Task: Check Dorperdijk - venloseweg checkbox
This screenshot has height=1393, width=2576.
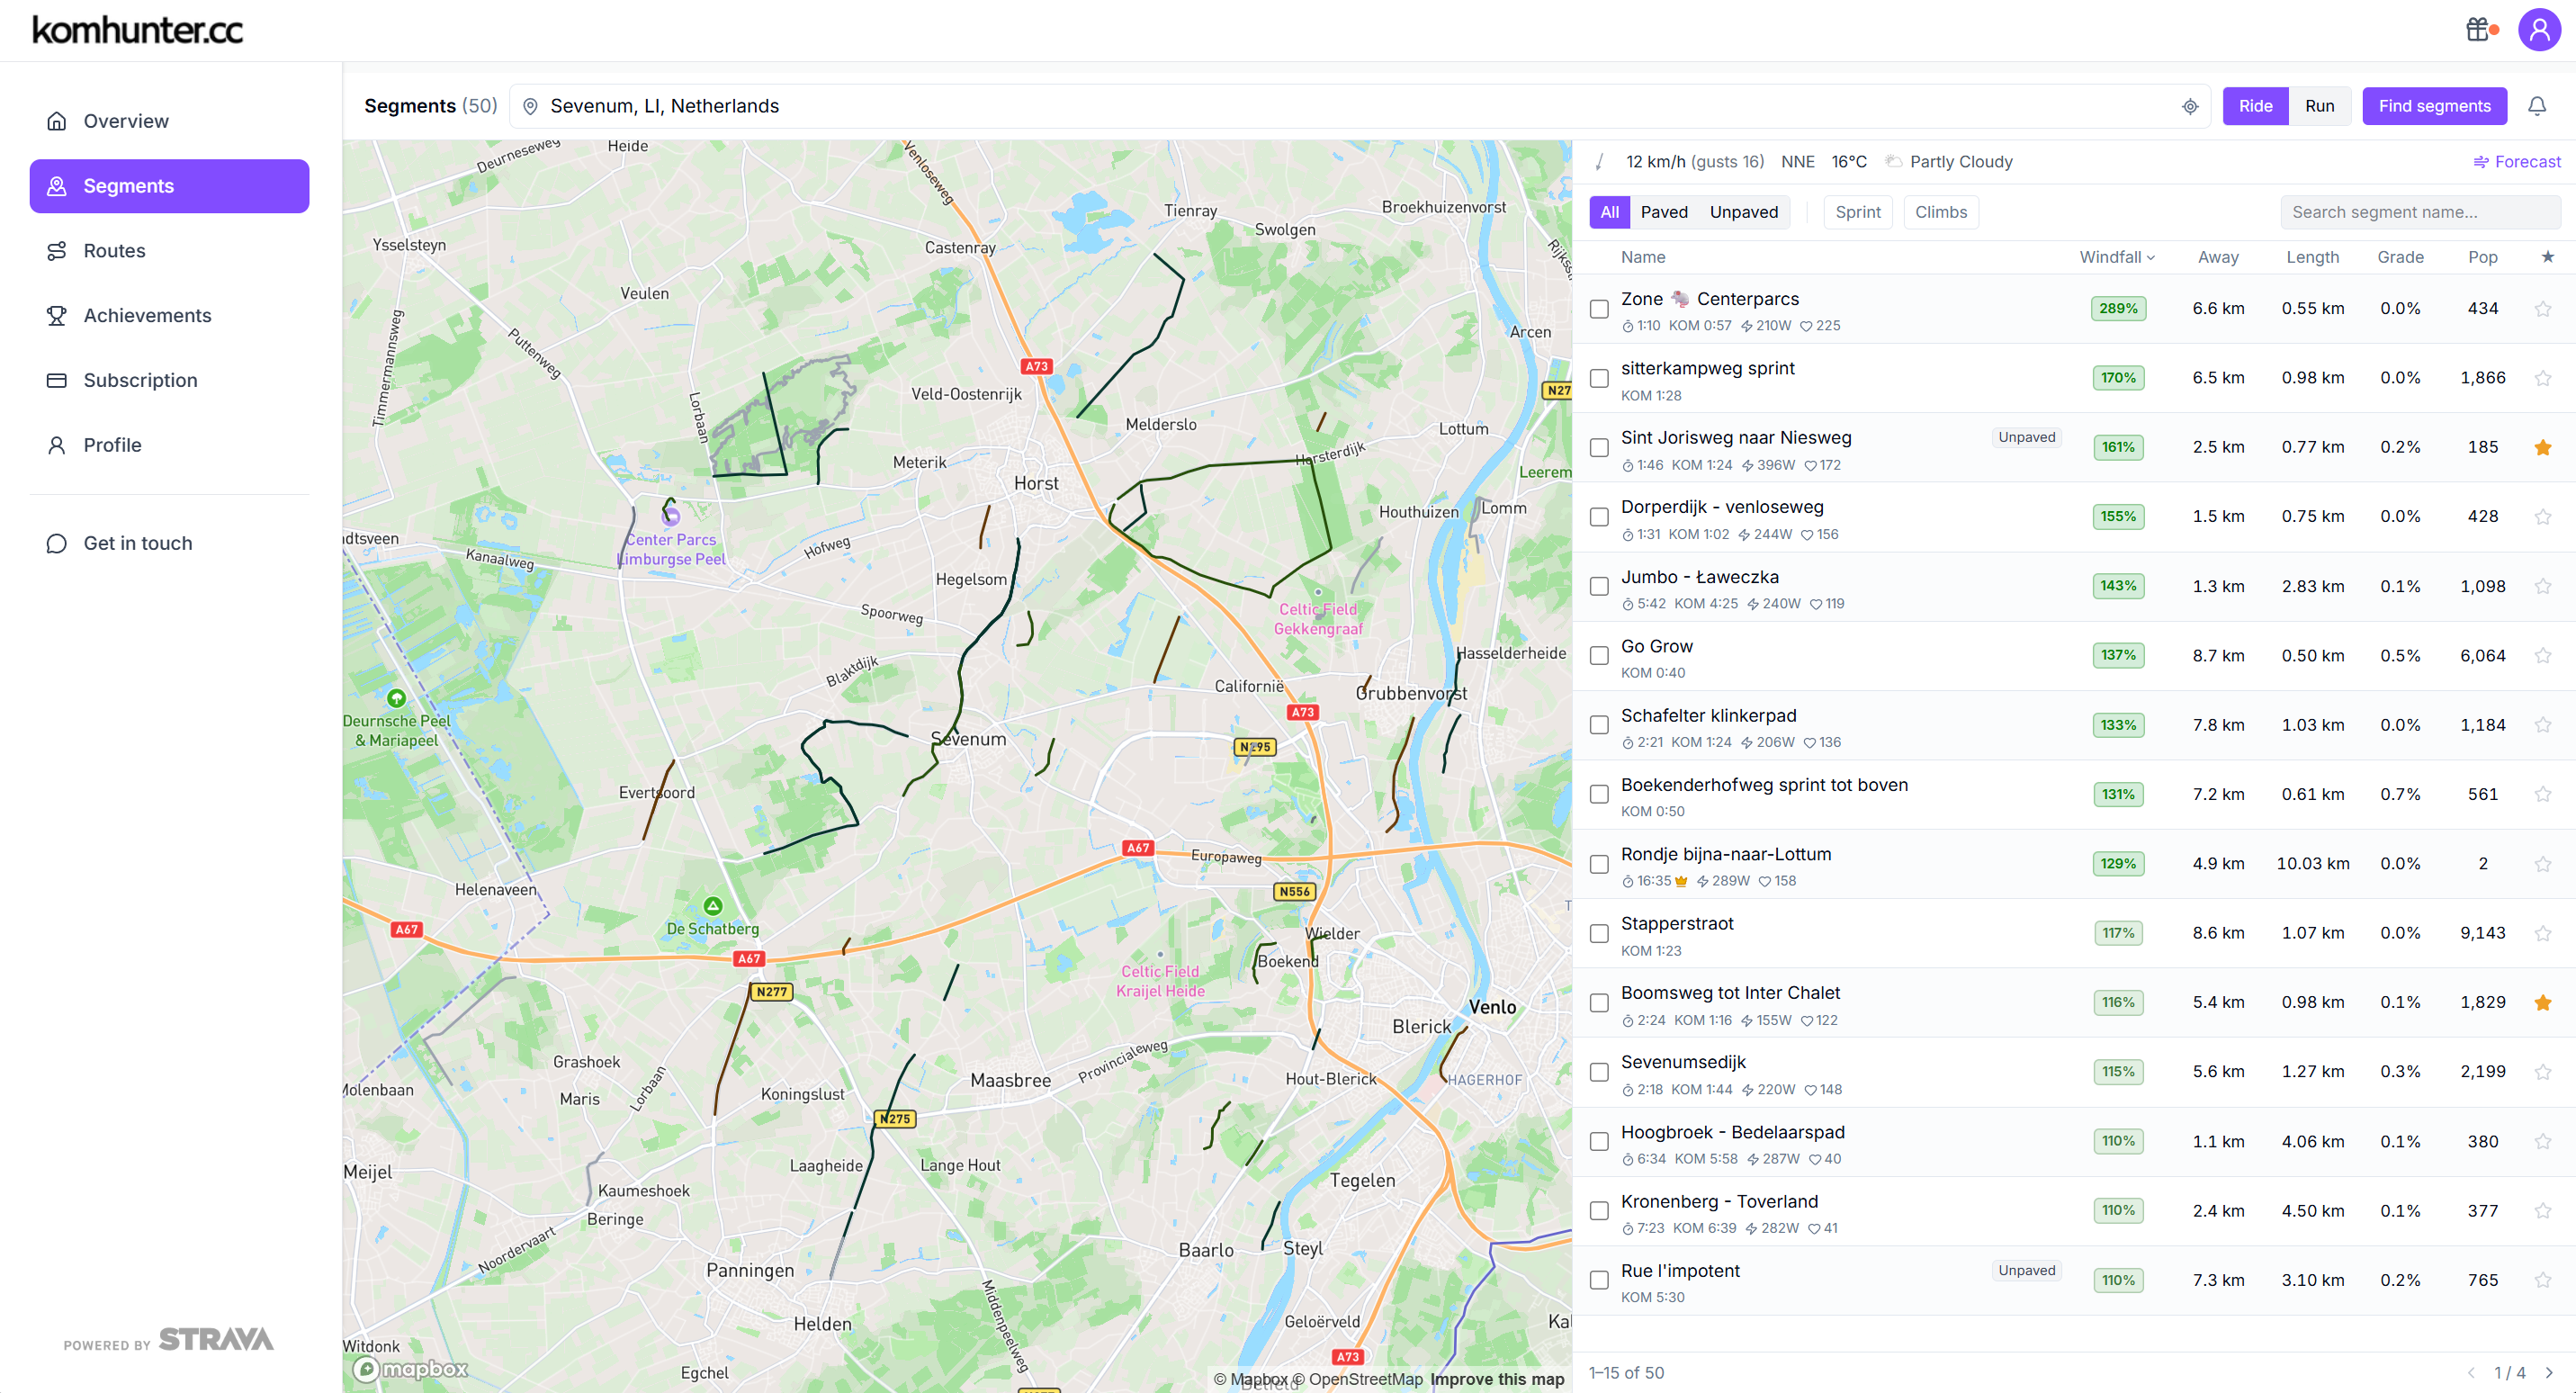Action: [1599, 517]
